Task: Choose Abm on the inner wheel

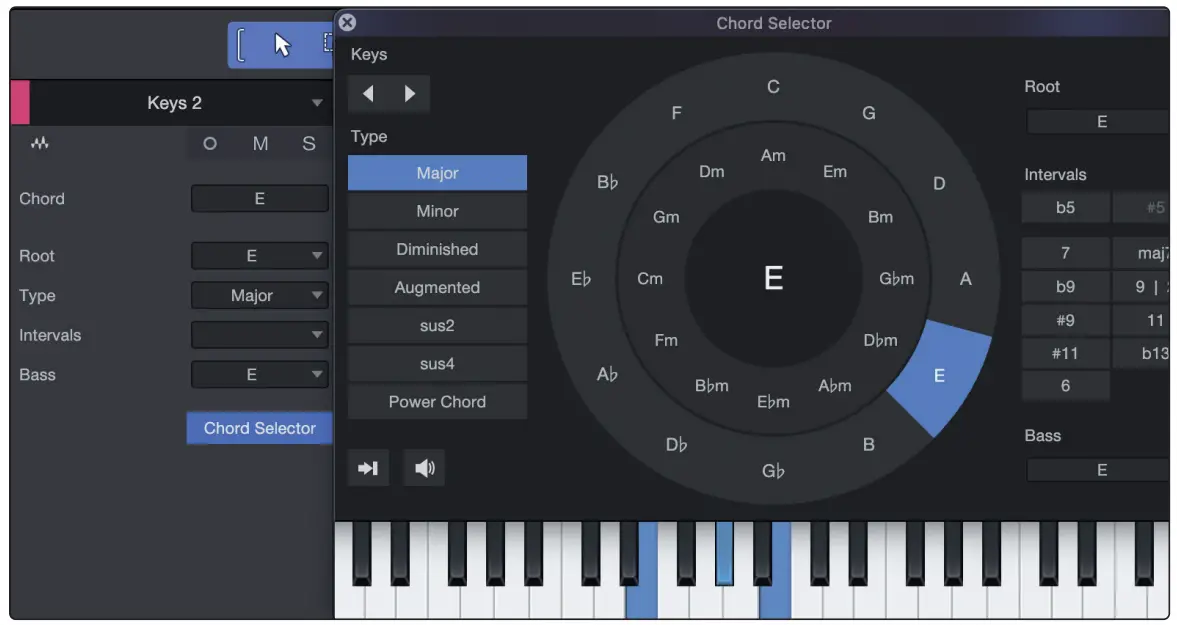Action: pos(835,386)
